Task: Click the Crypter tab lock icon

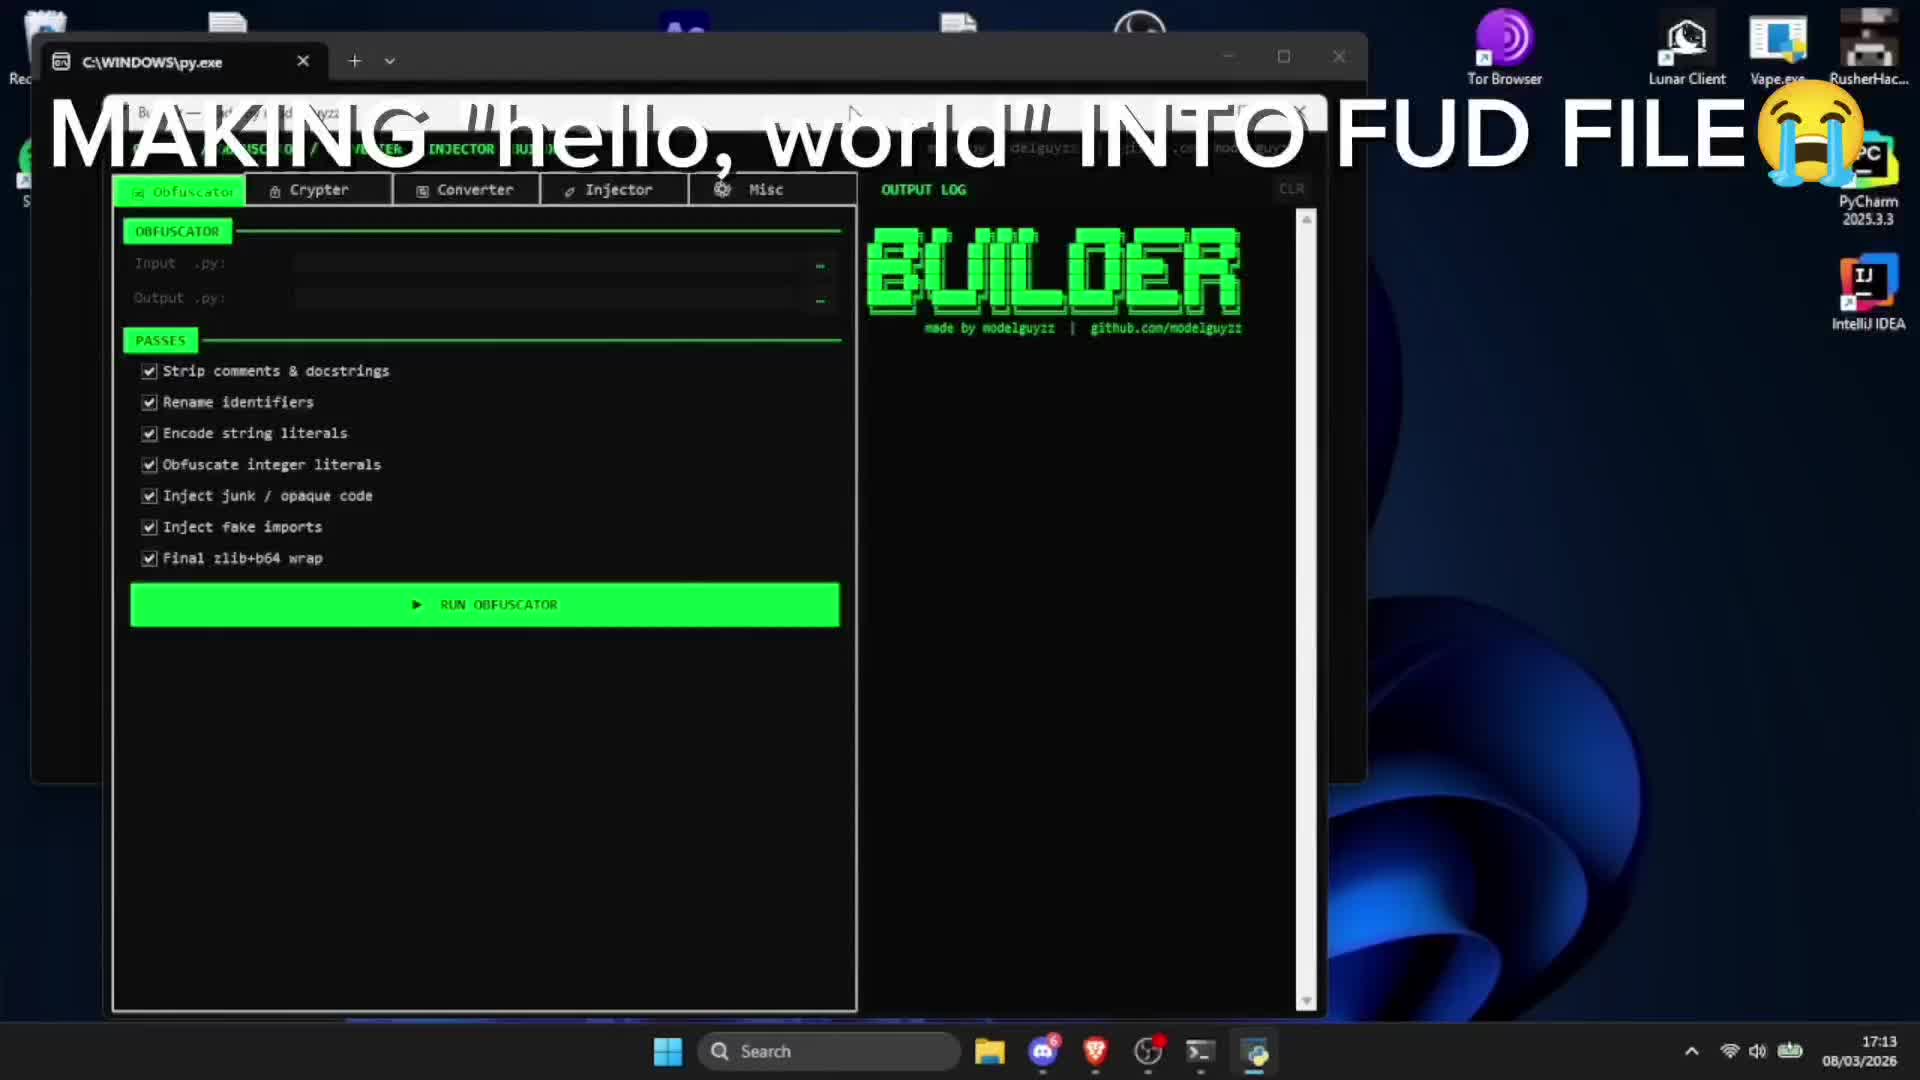Action: 275,191
